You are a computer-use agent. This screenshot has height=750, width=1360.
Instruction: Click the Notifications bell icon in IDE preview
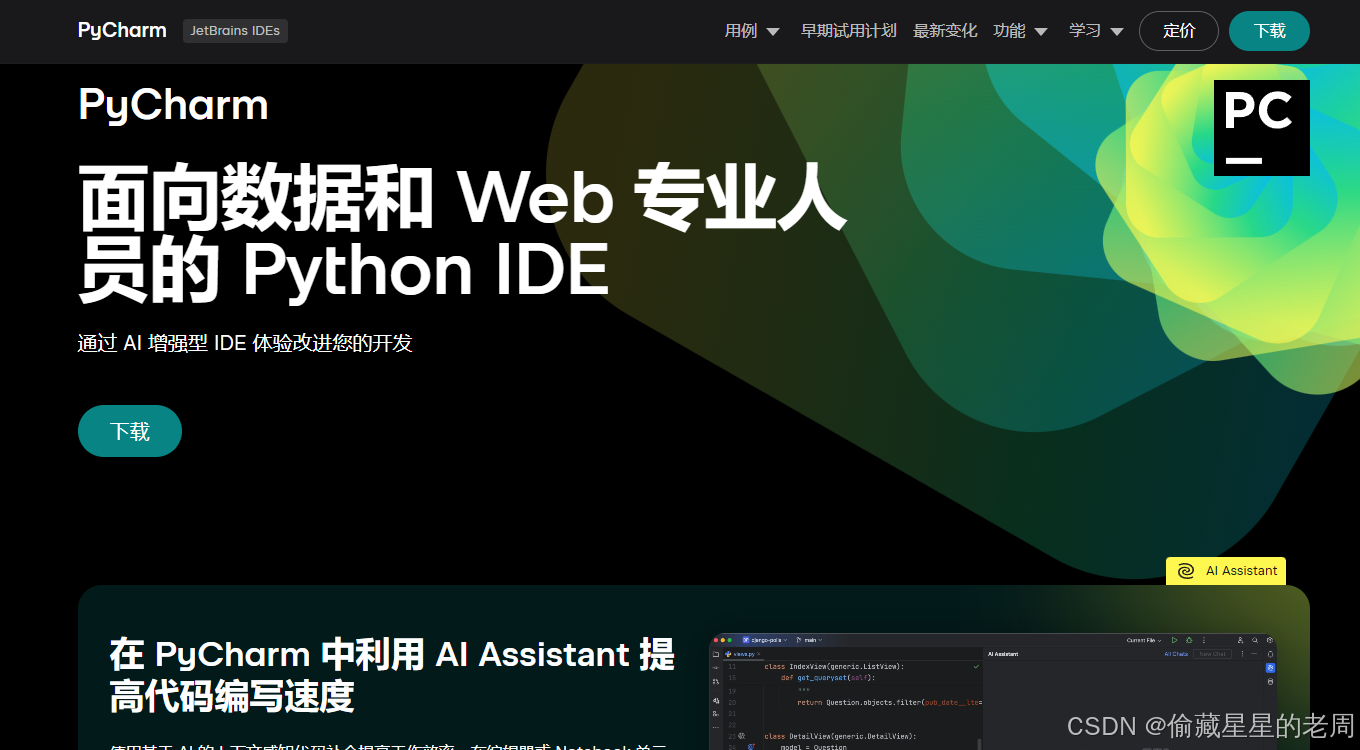1270,654
